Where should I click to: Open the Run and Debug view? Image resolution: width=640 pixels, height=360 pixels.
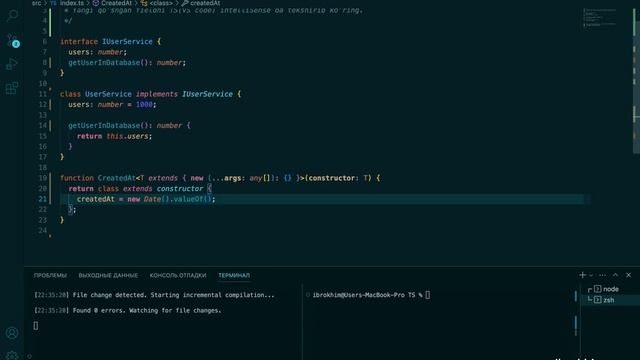tap(12, 64)
